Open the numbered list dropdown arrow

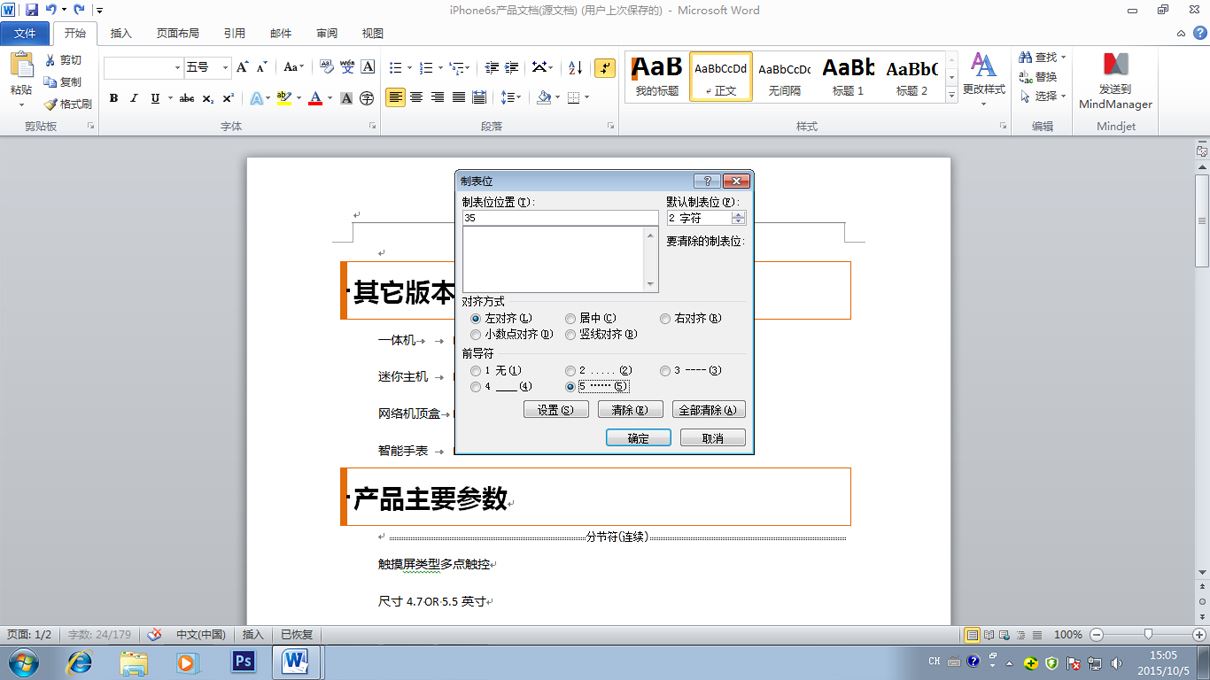[x=439, y=68]
